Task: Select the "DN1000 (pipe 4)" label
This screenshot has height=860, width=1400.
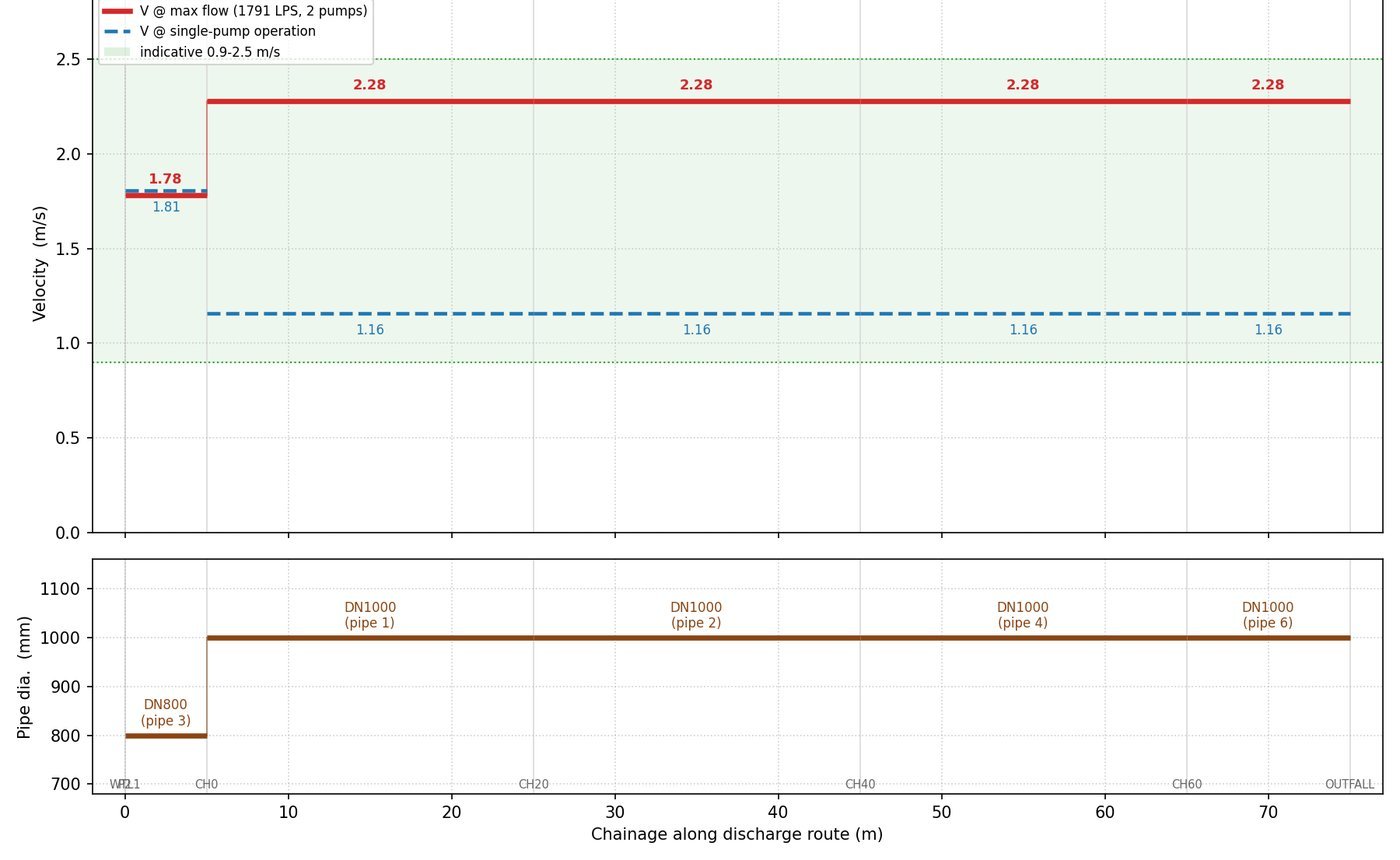Action: tap(1023, 615)
